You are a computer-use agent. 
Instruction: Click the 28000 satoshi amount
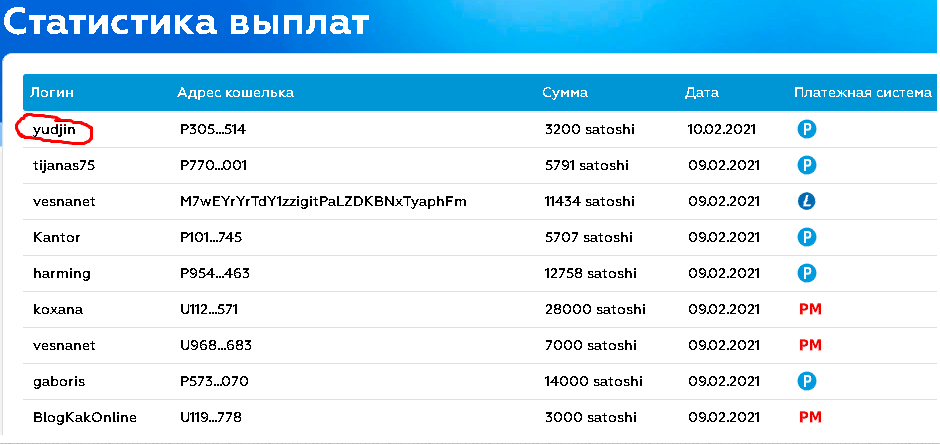point(595,309)
